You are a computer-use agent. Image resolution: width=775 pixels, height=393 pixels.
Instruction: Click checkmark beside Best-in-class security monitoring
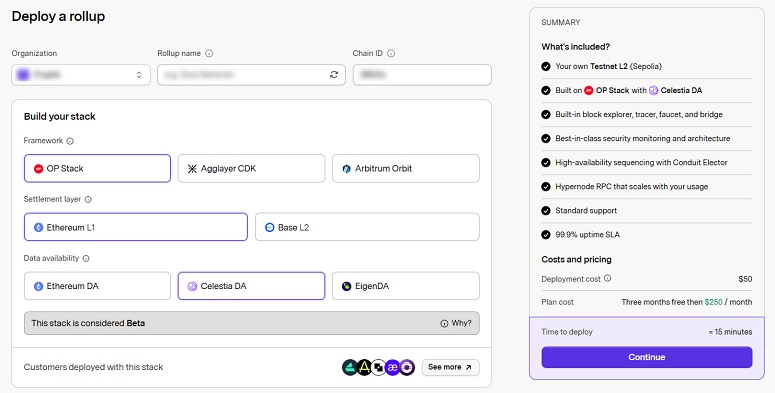point(546,138)
